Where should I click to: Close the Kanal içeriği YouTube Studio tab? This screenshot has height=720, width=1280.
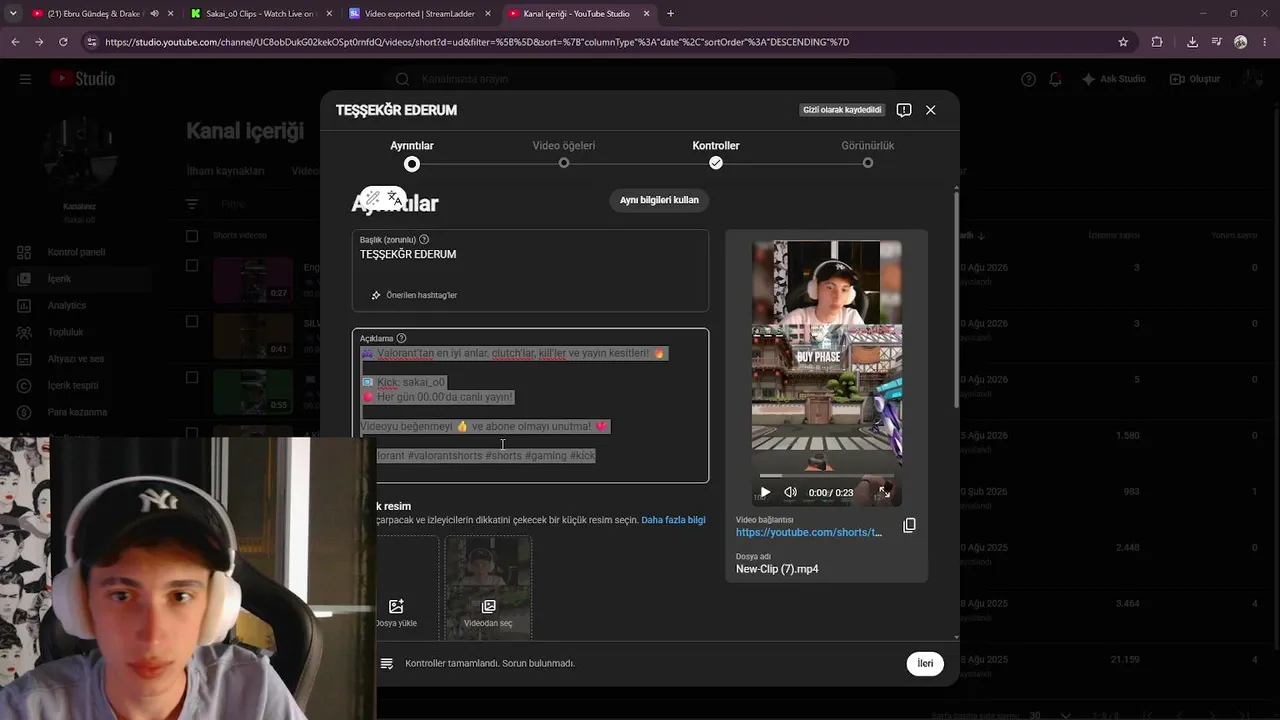coord(646,14)
